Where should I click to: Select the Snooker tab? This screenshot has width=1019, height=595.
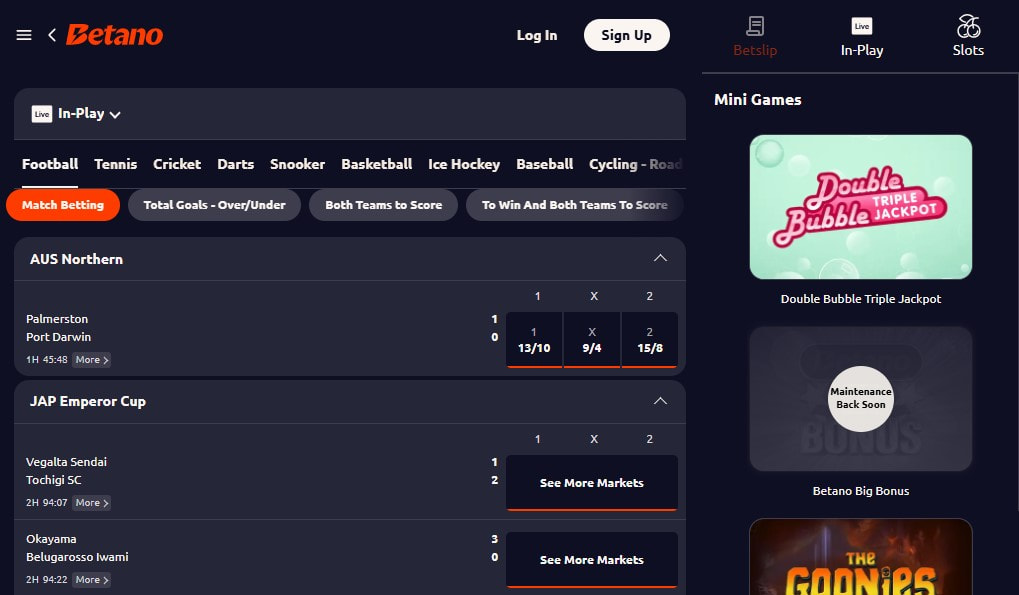pyautogui.click(x=298, y=164)
